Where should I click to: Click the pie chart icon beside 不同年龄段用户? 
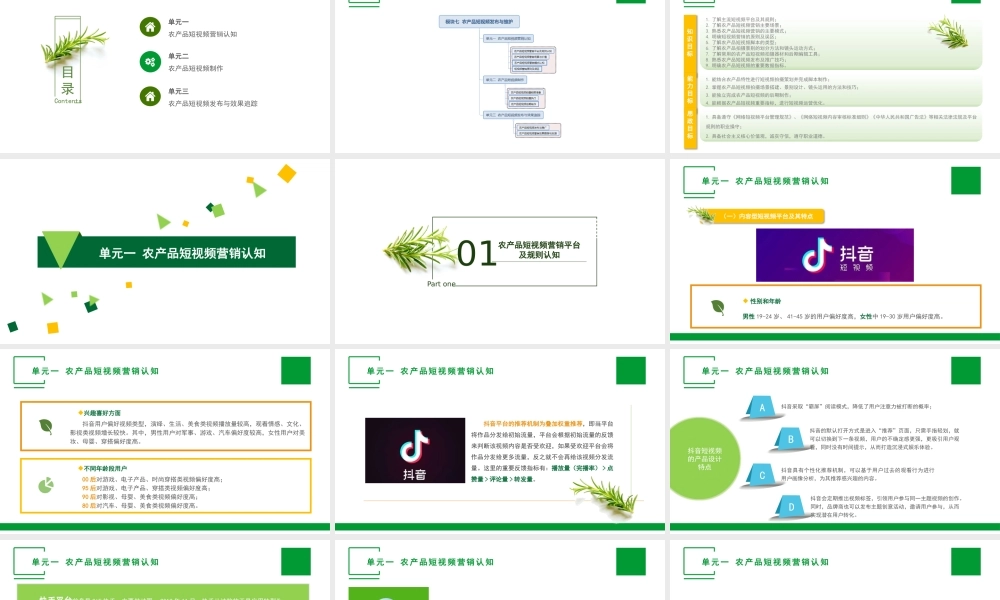tap(46, 485)
